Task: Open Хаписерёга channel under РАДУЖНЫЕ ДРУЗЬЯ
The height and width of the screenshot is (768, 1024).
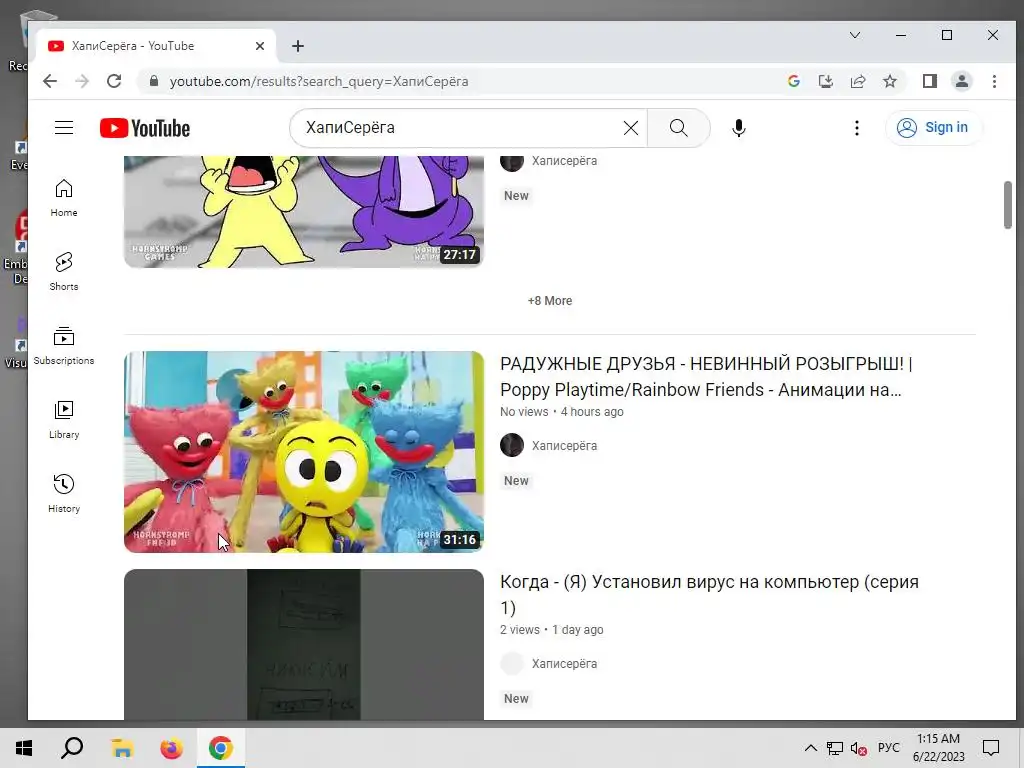Action: [x=564, y=445]
